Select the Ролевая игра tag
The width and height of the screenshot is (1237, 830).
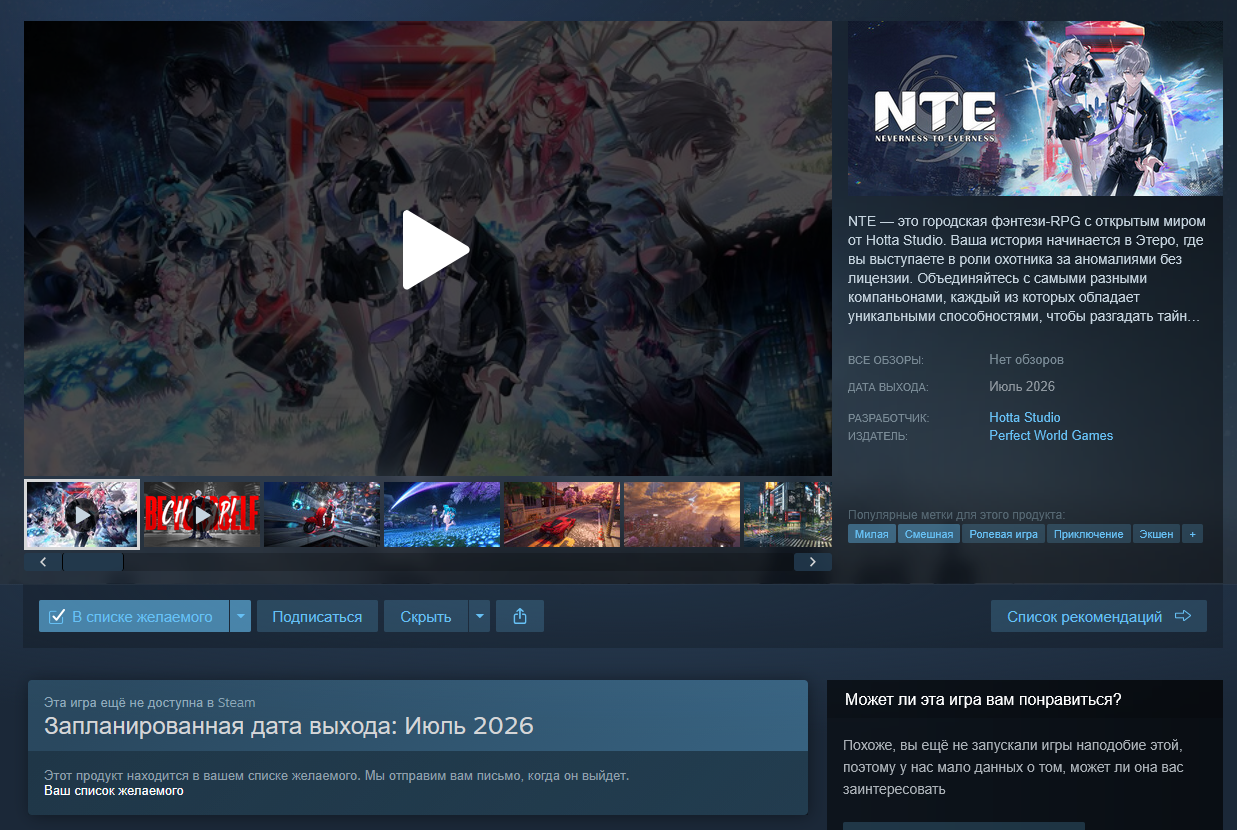pos(1003,534)
